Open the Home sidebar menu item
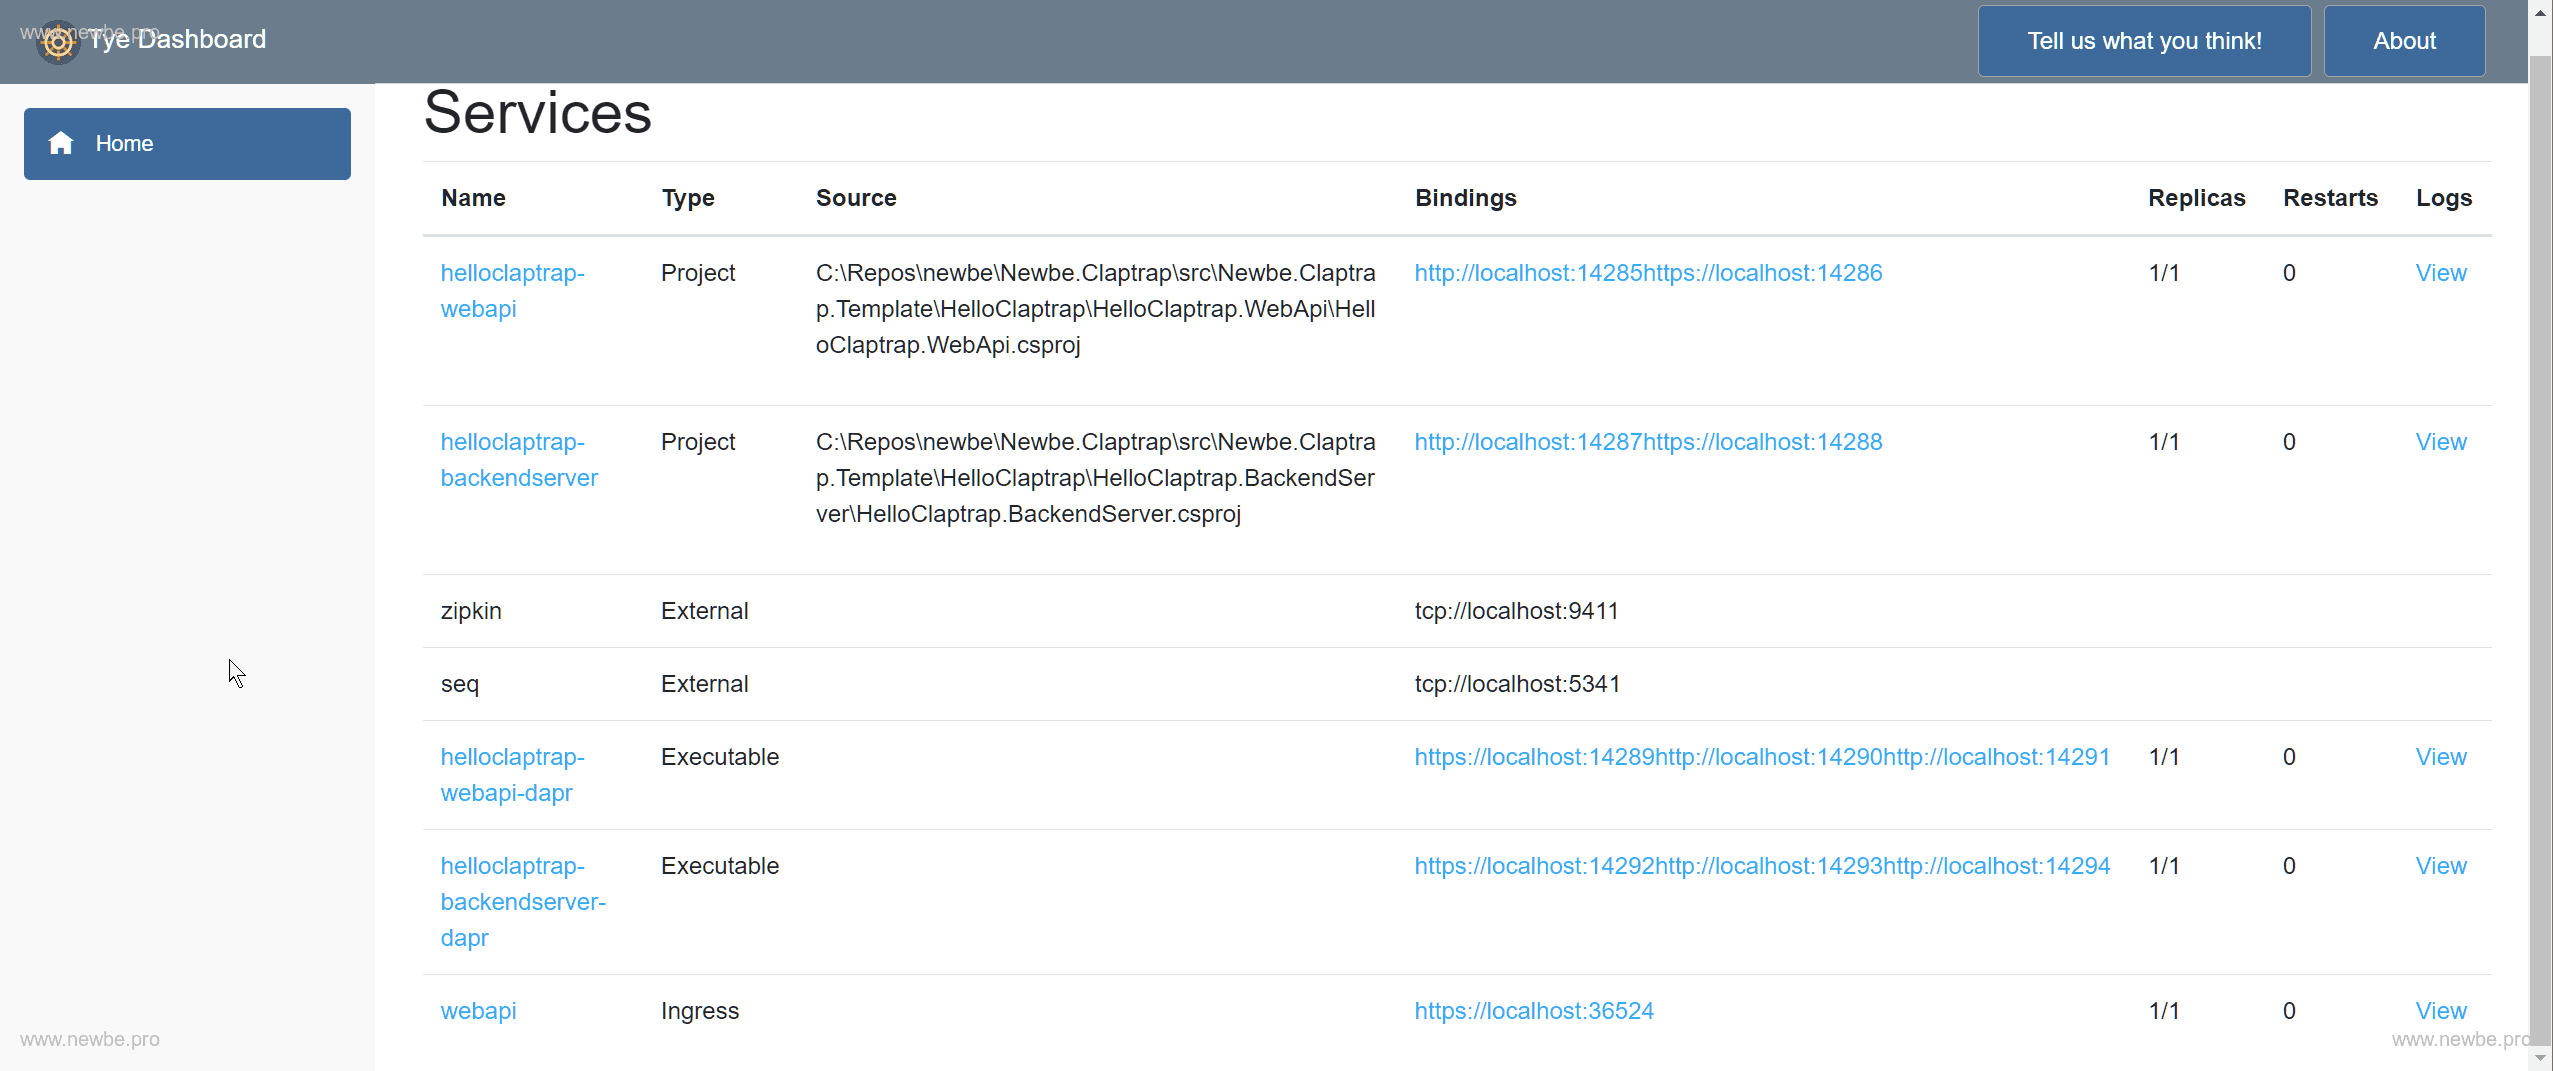 [x=187, y=144]
